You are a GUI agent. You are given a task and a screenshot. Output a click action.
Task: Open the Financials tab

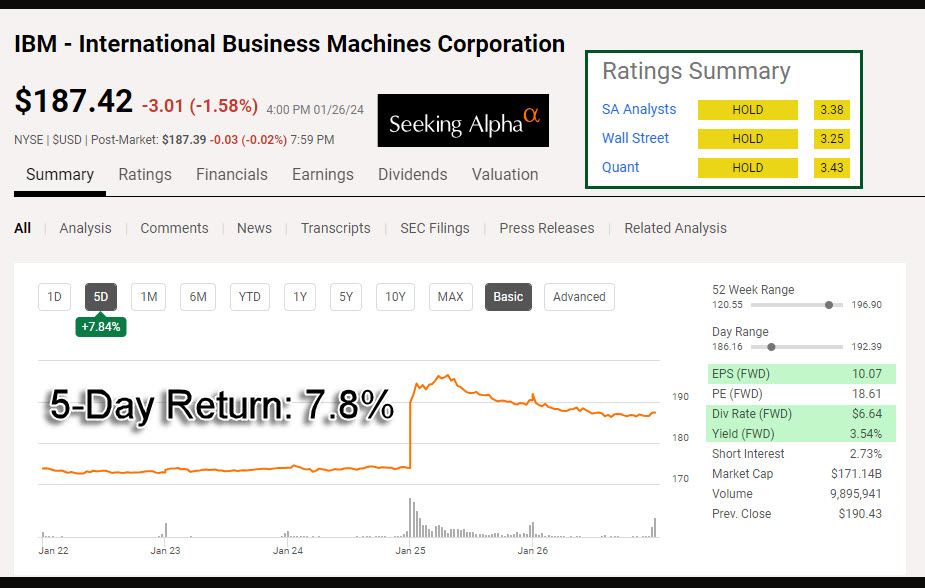[232, 174]
